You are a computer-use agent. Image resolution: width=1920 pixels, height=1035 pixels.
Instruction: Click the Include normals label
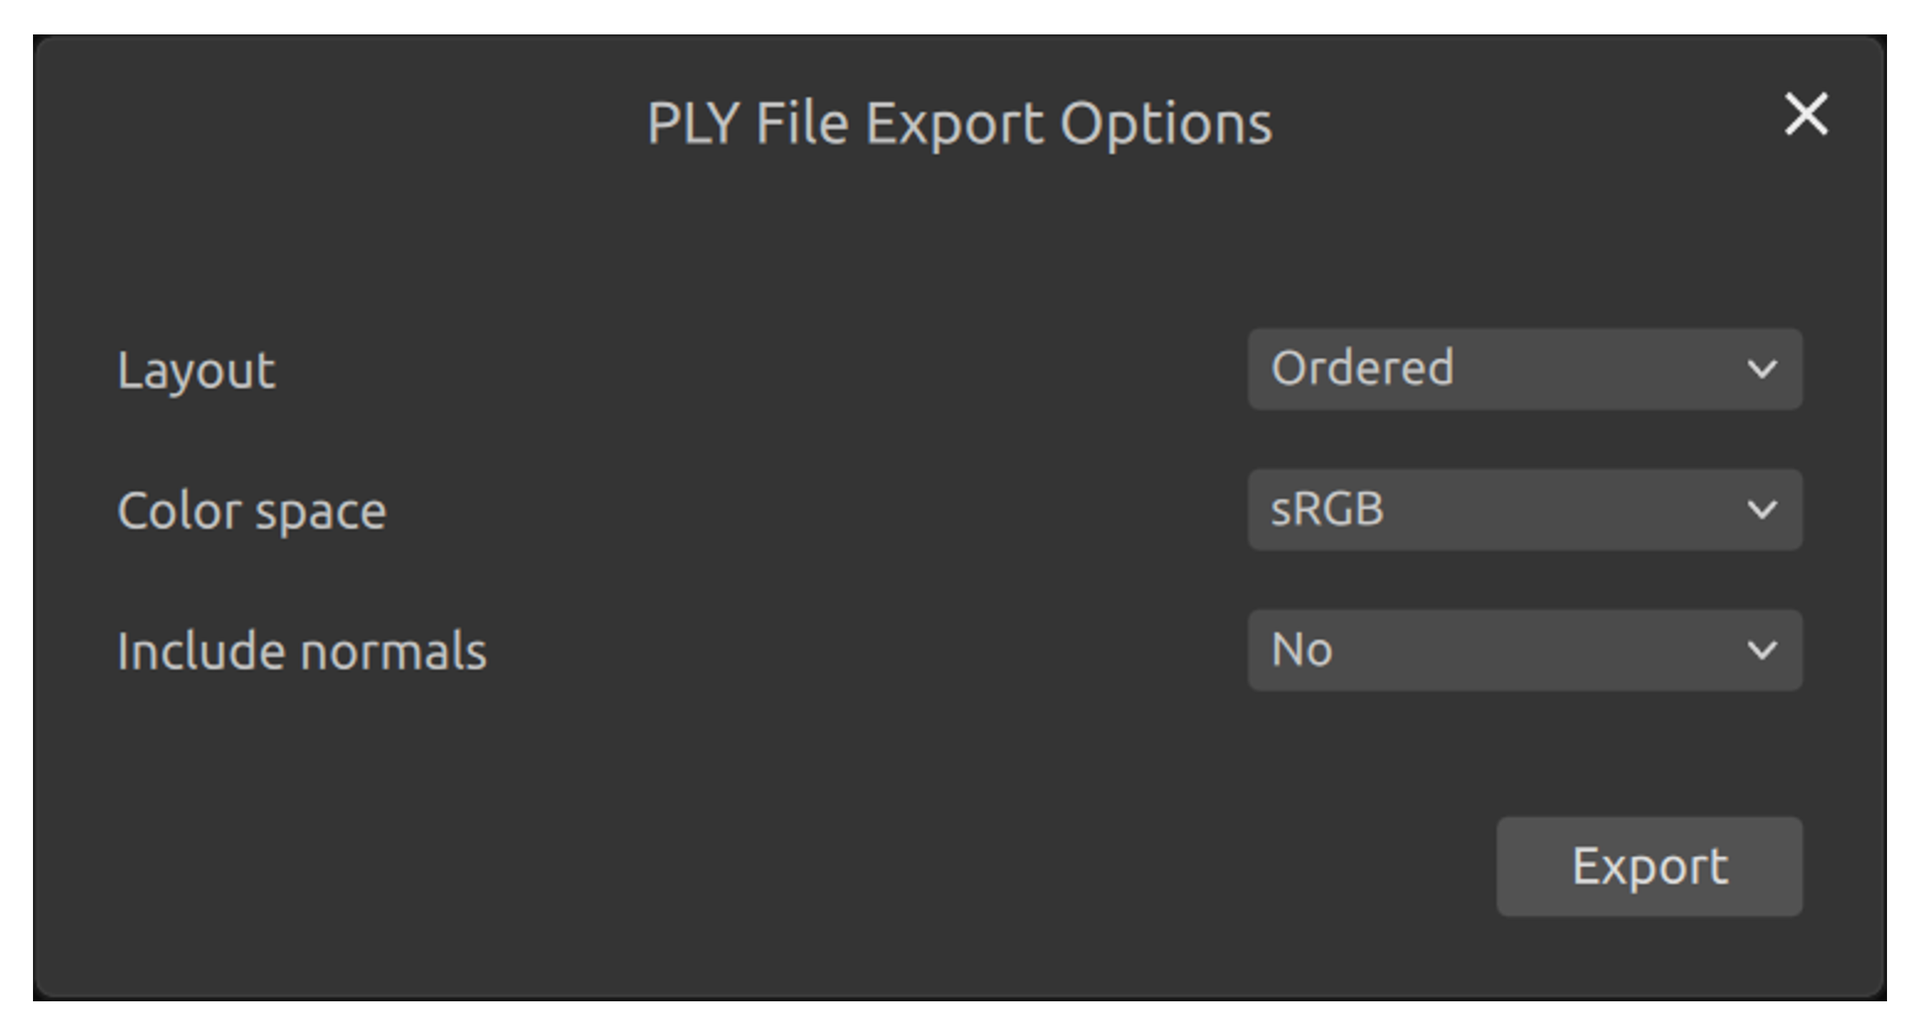(x=301, y=651)
